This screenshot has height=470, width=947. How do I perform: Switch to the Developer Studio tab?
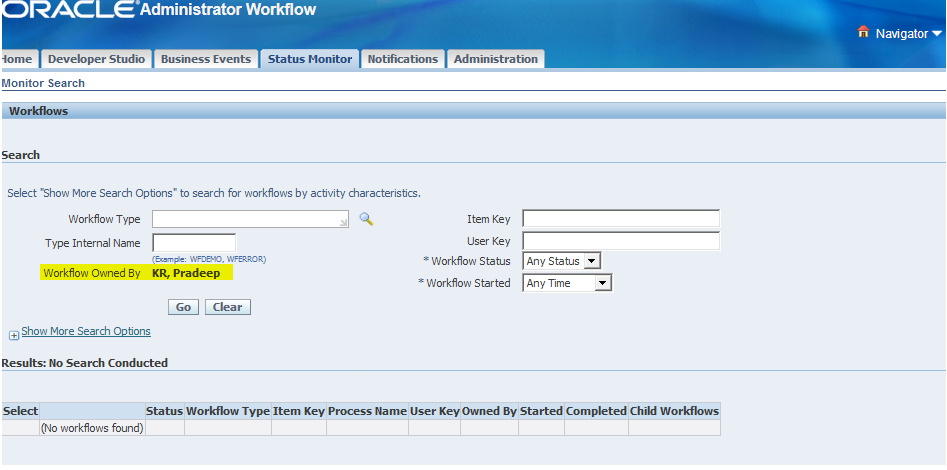click(x=96, y=59)
